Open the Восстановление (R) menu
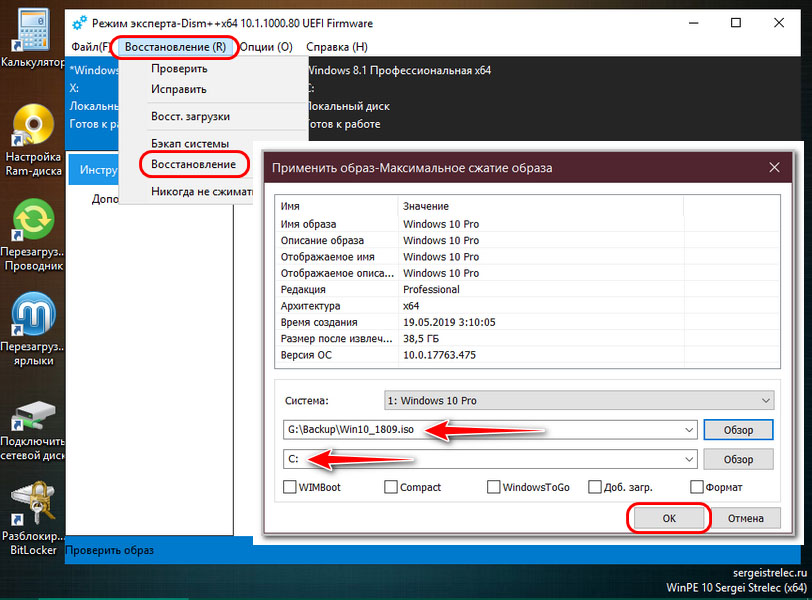This screenshot has width=812, height=600. [x=175, y=47]
